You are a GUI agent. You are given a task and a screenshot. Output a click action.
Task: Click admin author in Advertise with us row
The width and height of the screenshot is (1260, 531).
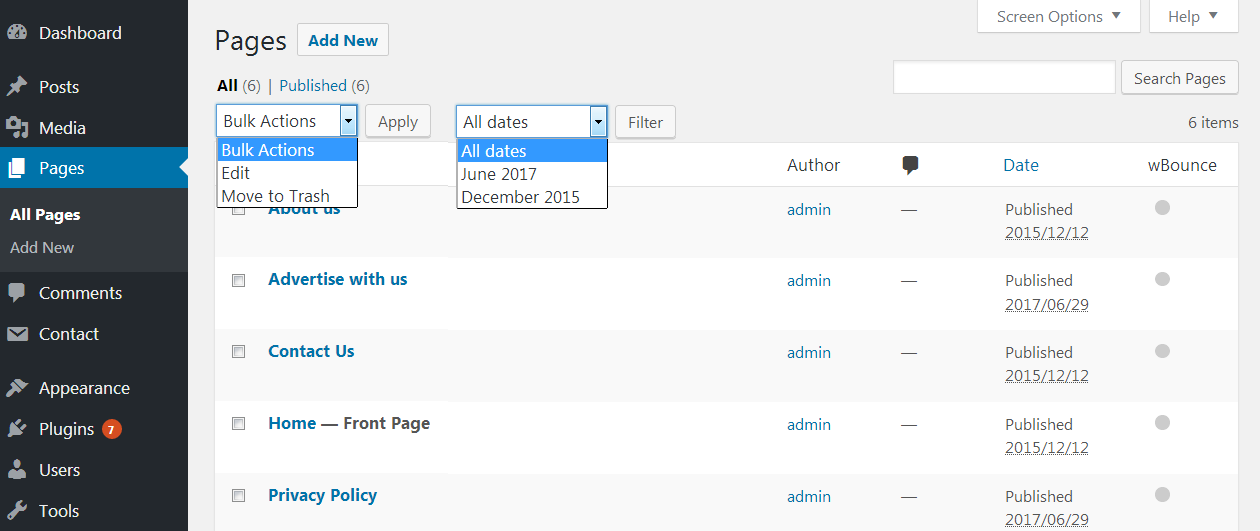809,280
